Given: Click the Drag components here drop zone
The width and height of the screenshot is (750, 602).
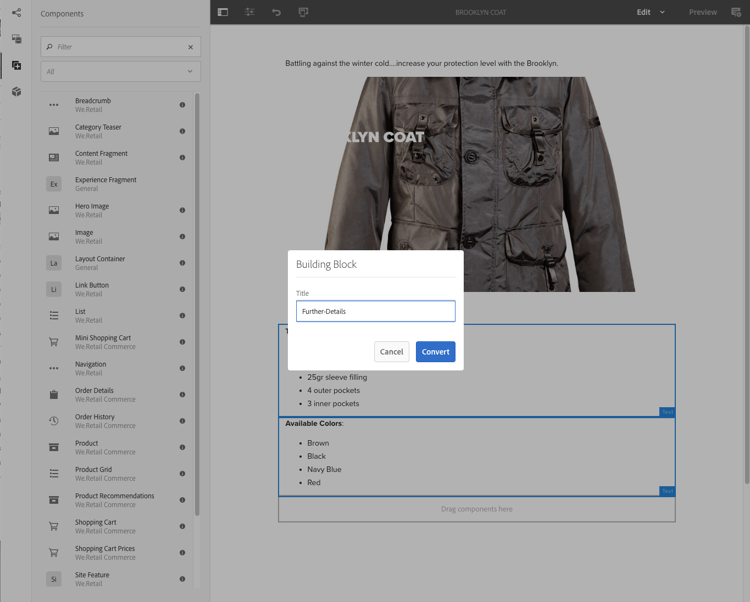Looking at the screenshot, I should (x=476, y=509).
